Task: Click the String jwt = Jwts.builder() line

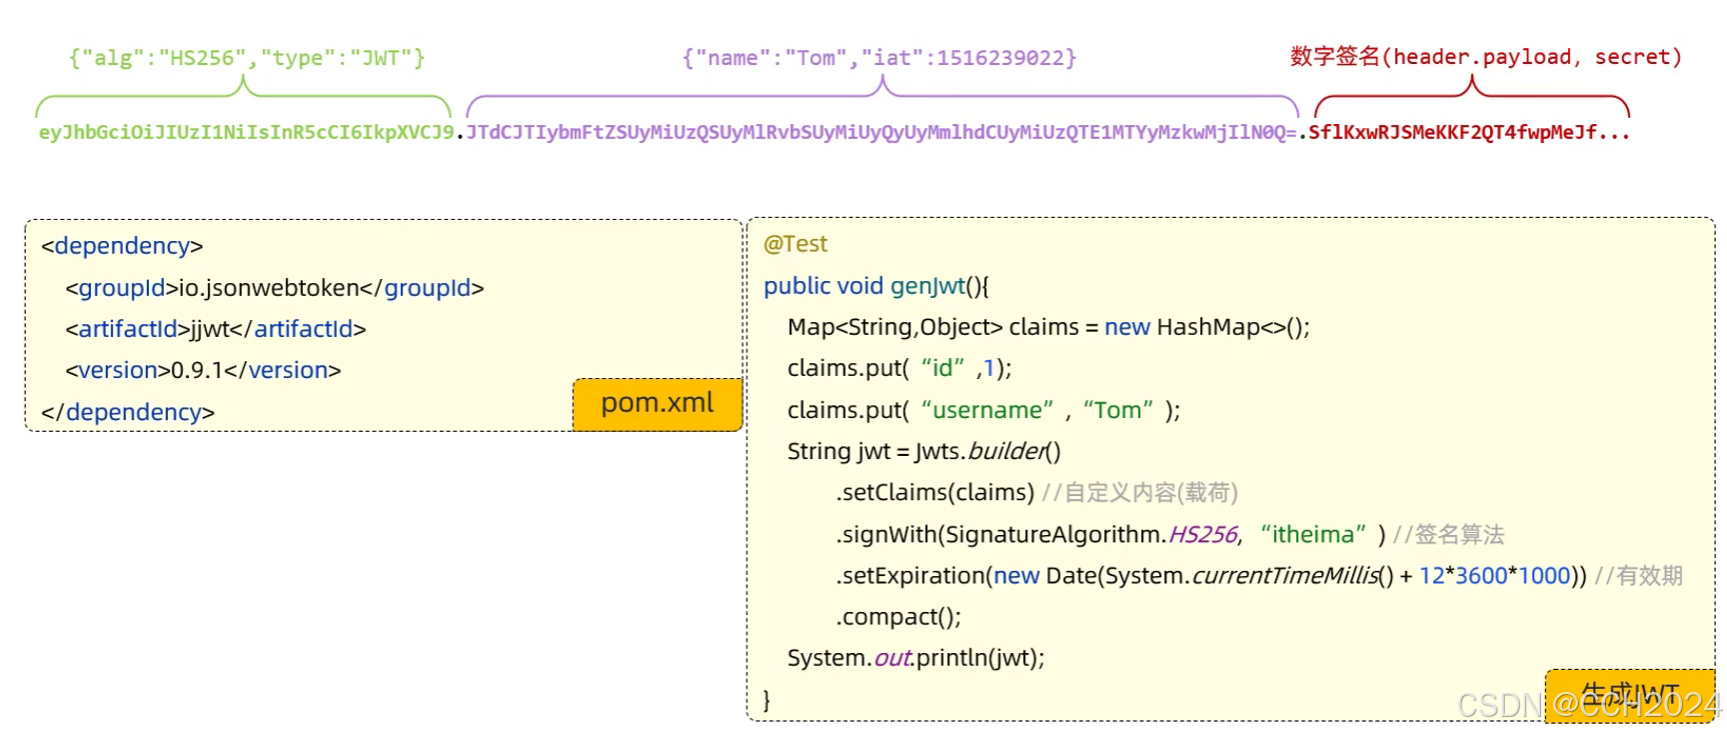Action: pos(924,451)
